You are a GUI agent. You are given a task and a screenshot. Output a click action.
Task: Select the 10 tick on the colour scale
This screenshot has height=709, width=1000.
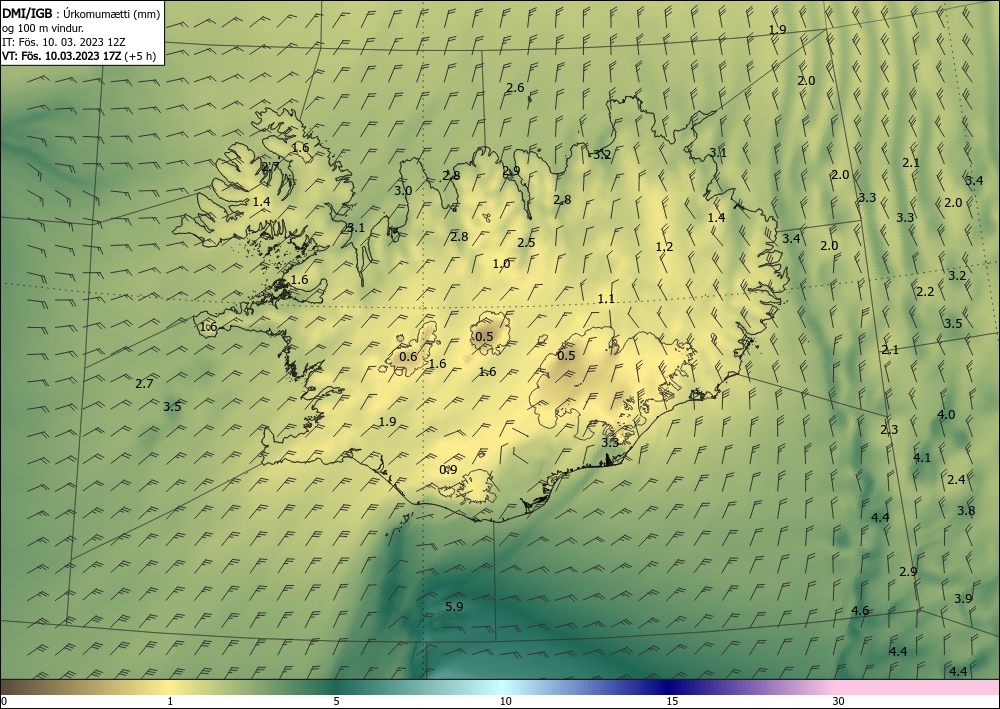[x=505, y=701]
